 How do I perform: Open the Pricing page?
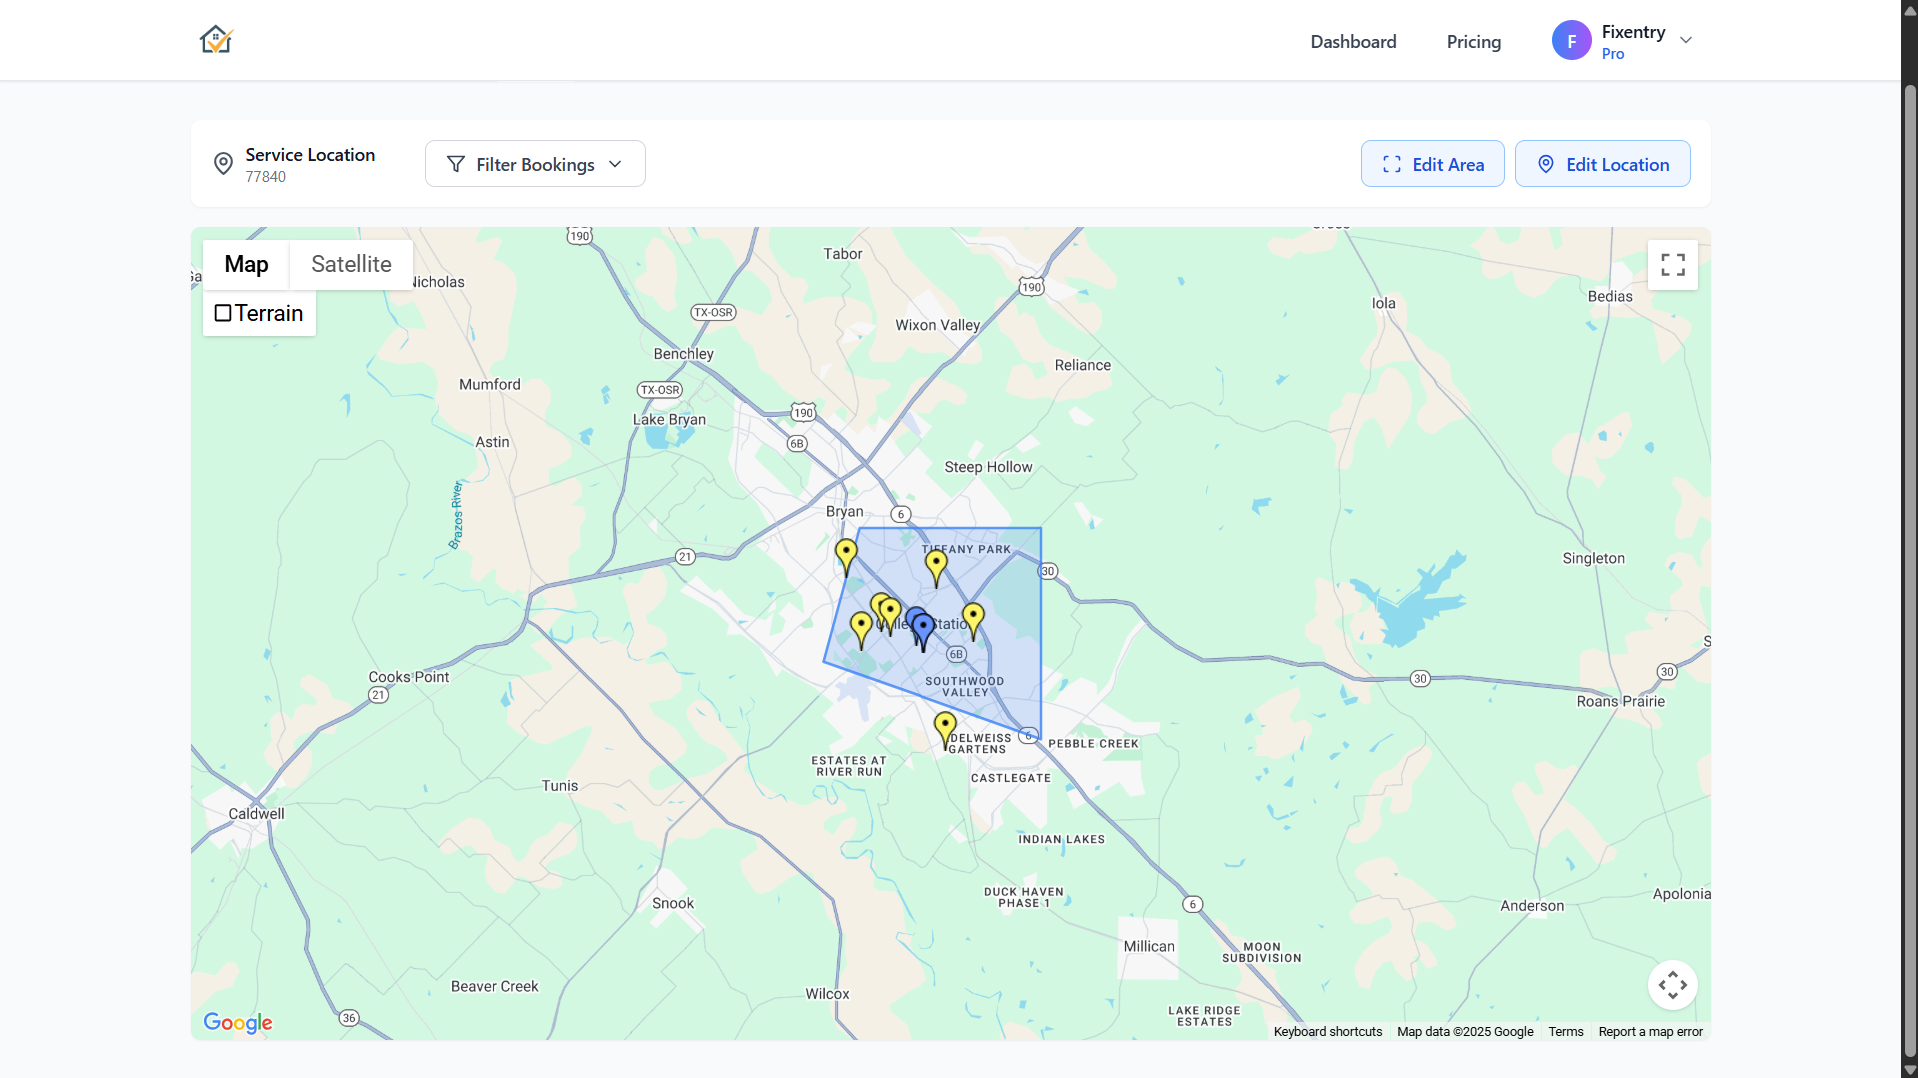pos(1473,41)
